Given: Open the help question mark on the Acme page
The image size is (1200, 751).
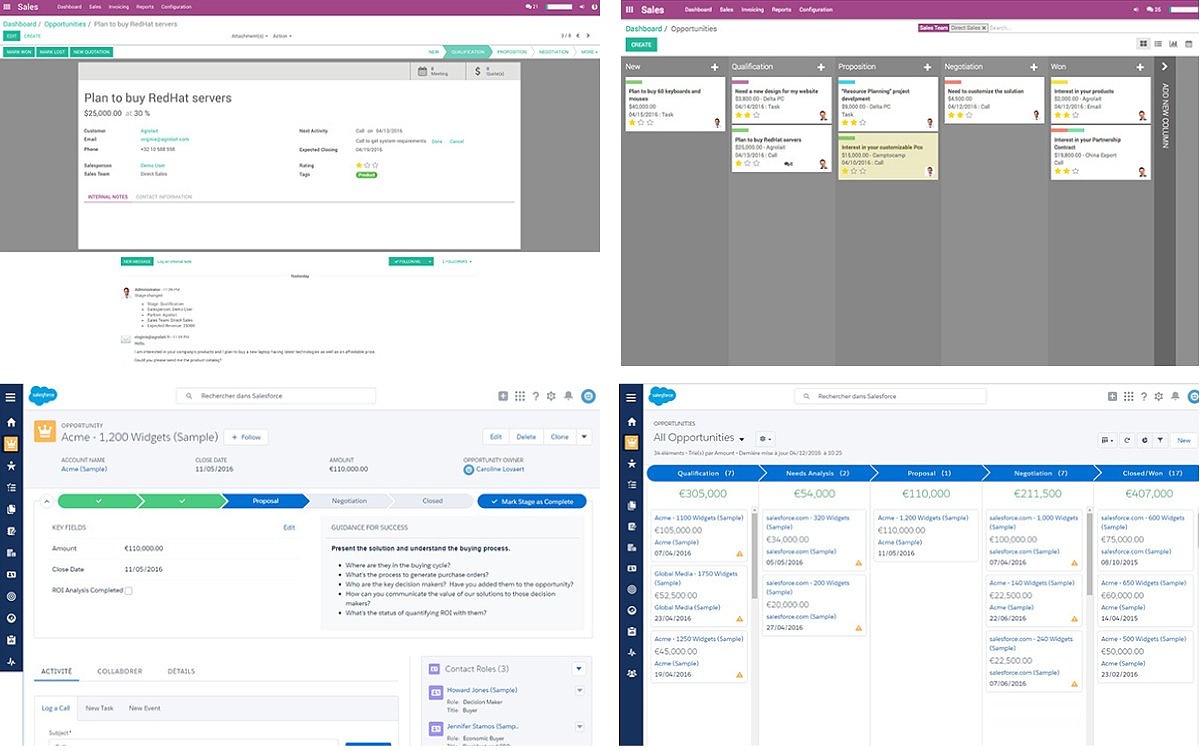Looking at the screenshot, I should (535, 396).
